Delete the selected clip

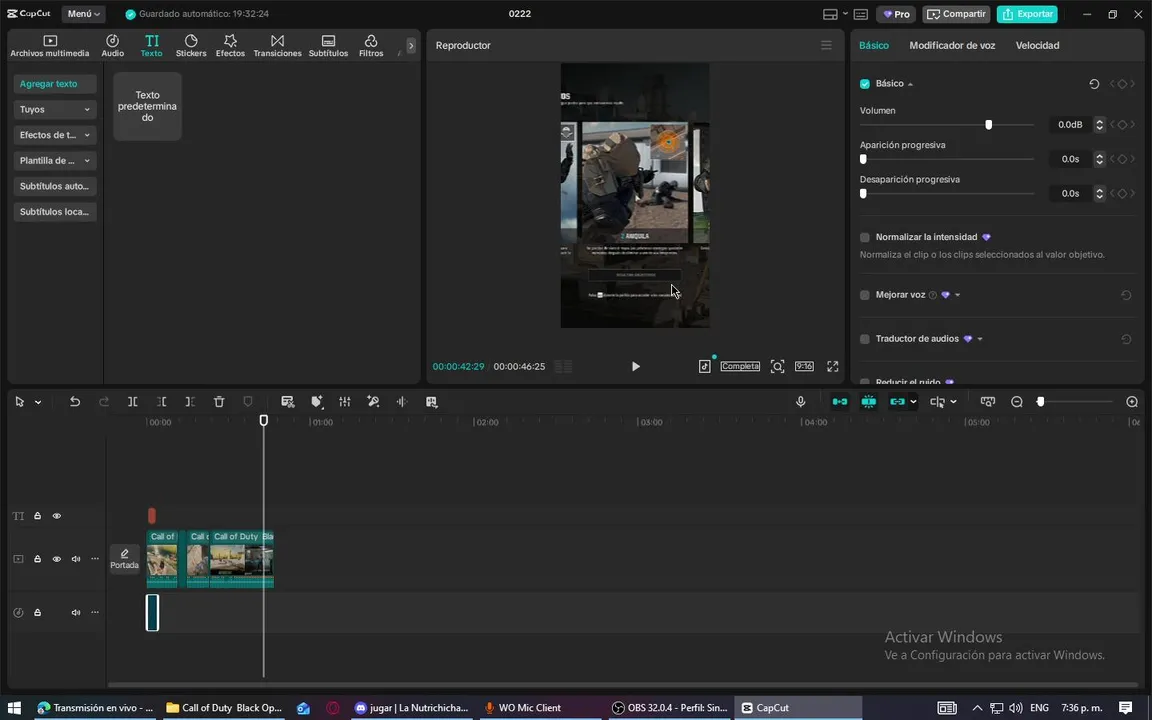[x=219, y=402]
